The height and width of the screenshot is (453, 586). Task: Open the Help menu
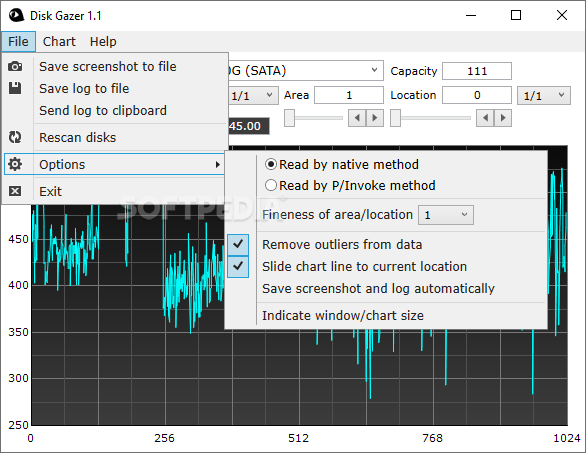coord(103,41)
